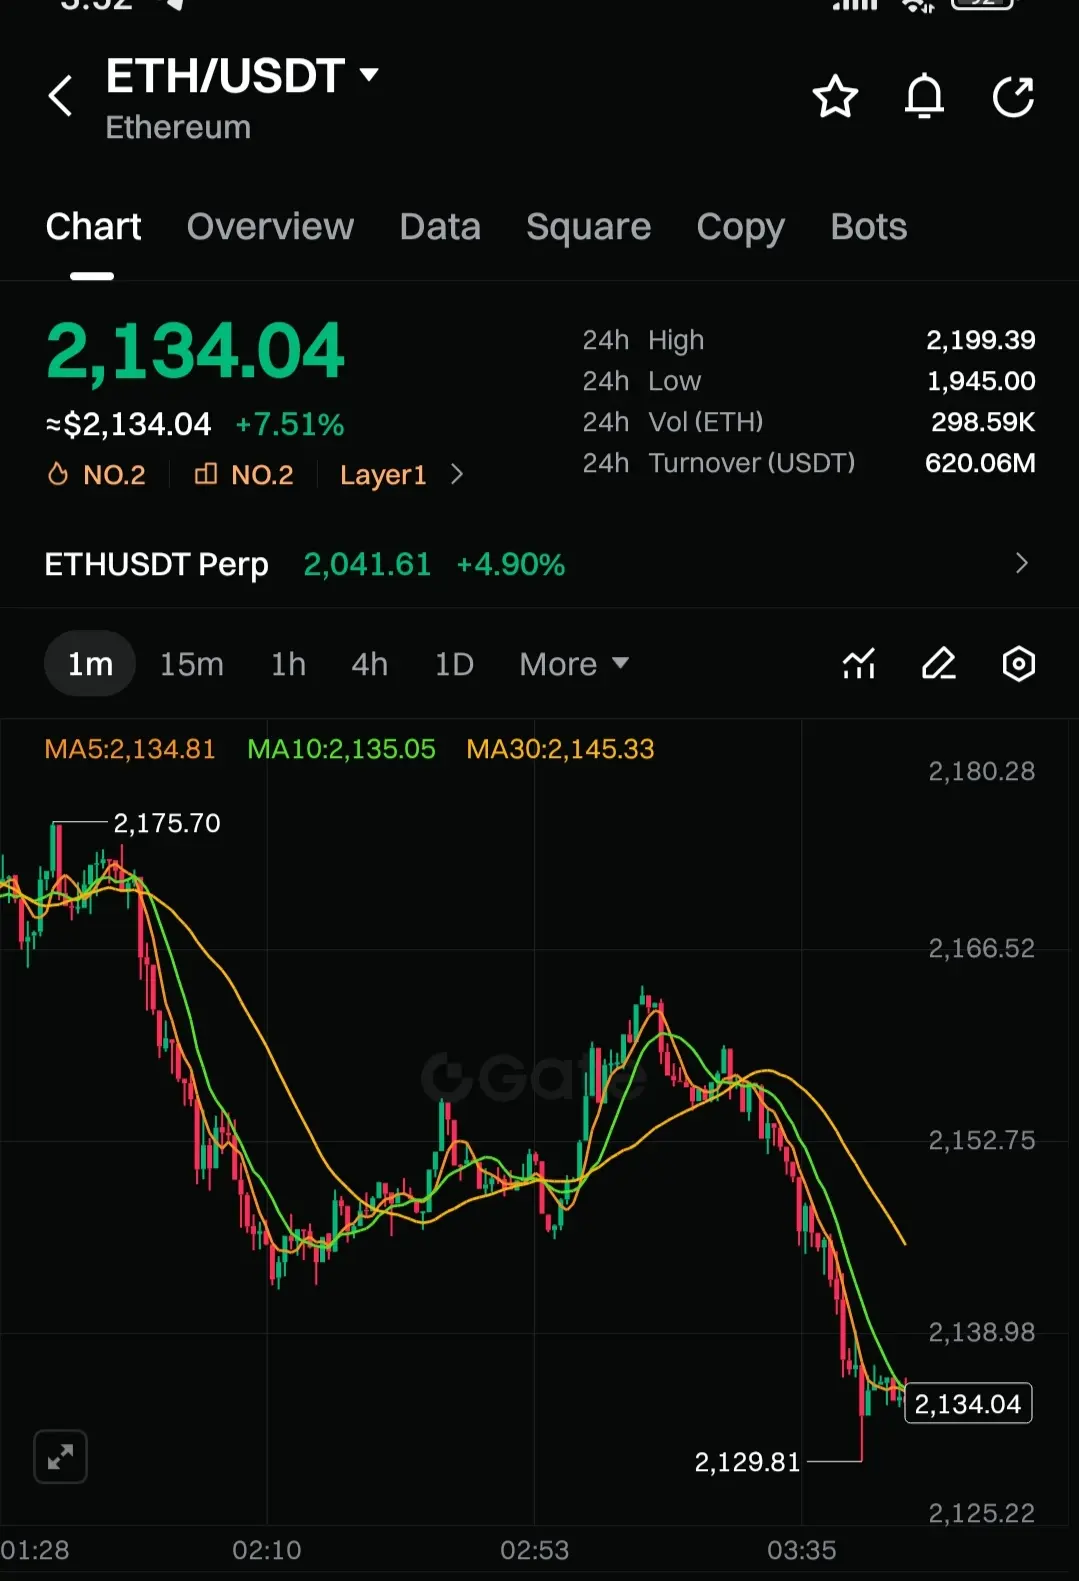Tap the MA10:2,135.05 indicator label
Viewport: 1079px width, 1581px height.
coord(341,749)
